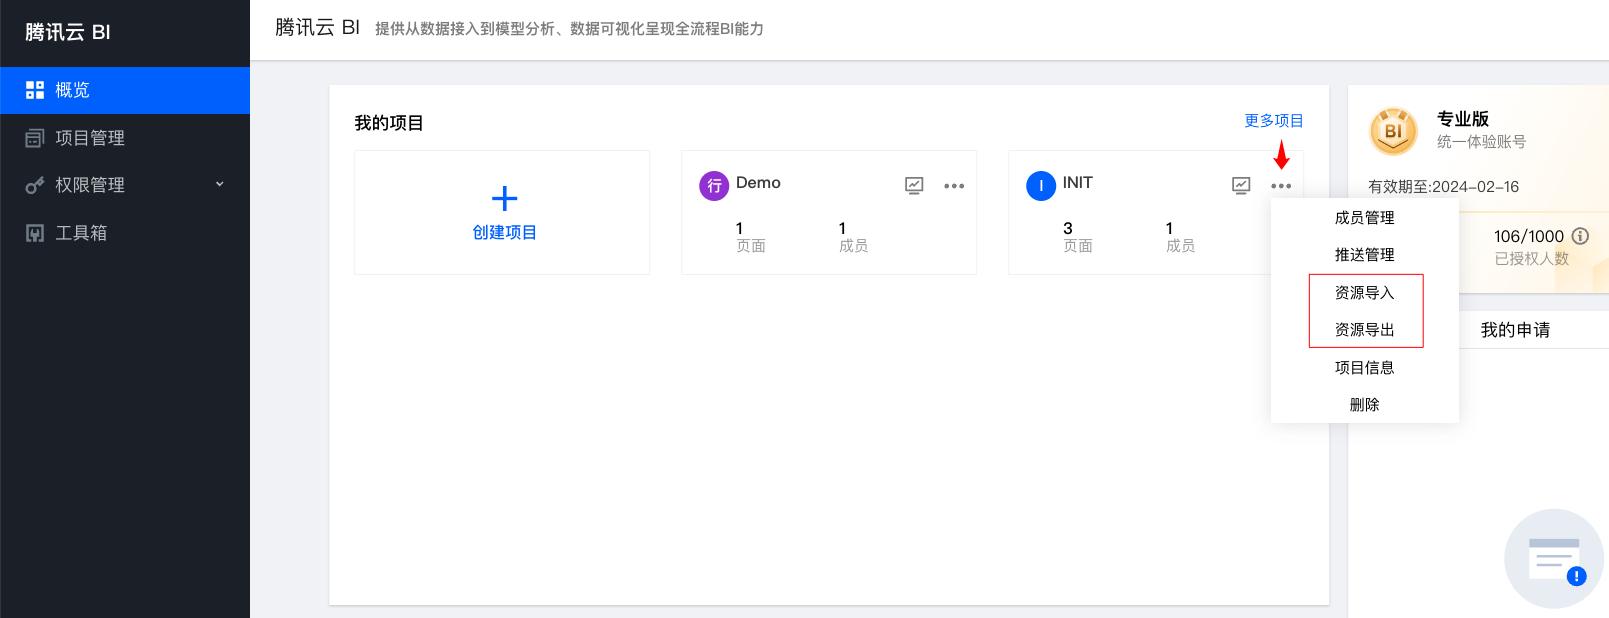
Task: Click INIT project's dashboard chart icon
Action: pyautogui.click(x=1241, y=185)
